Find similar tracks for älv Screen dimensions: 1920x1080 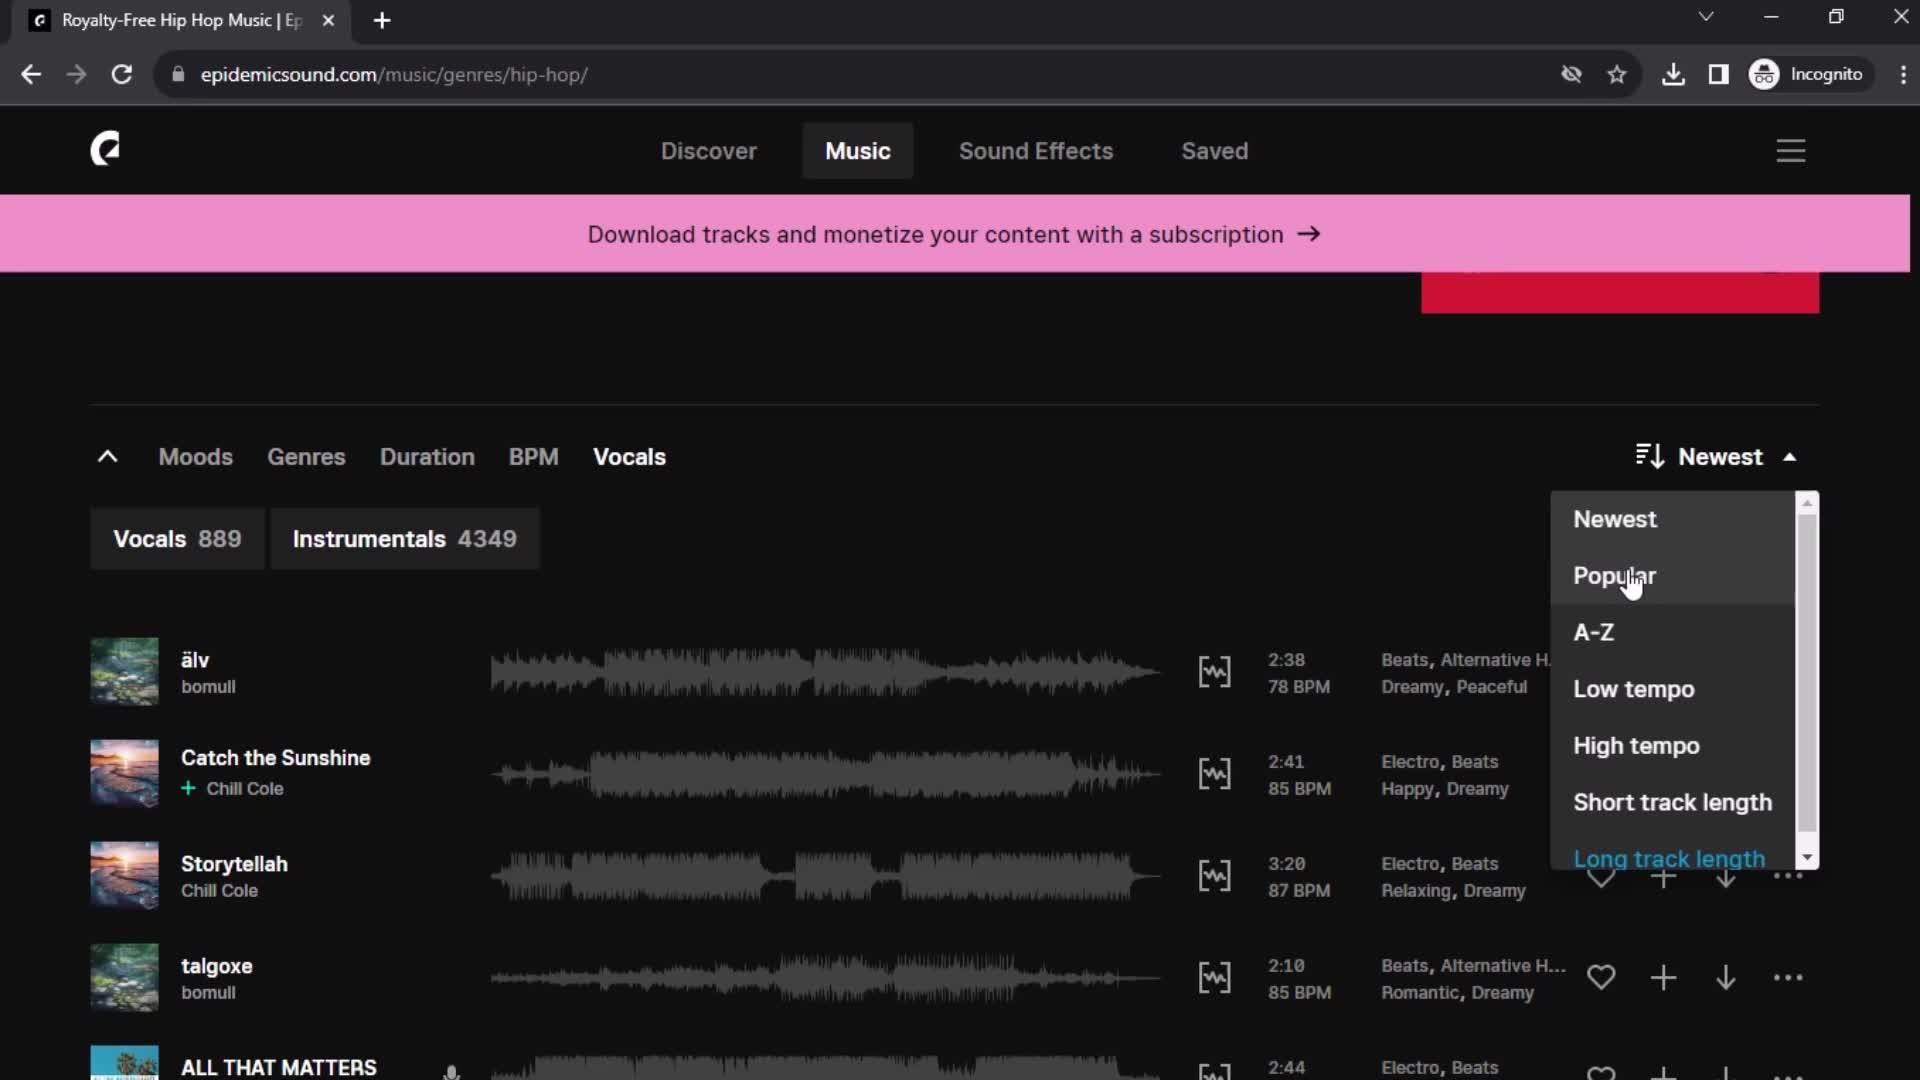tap(1214, 672)
